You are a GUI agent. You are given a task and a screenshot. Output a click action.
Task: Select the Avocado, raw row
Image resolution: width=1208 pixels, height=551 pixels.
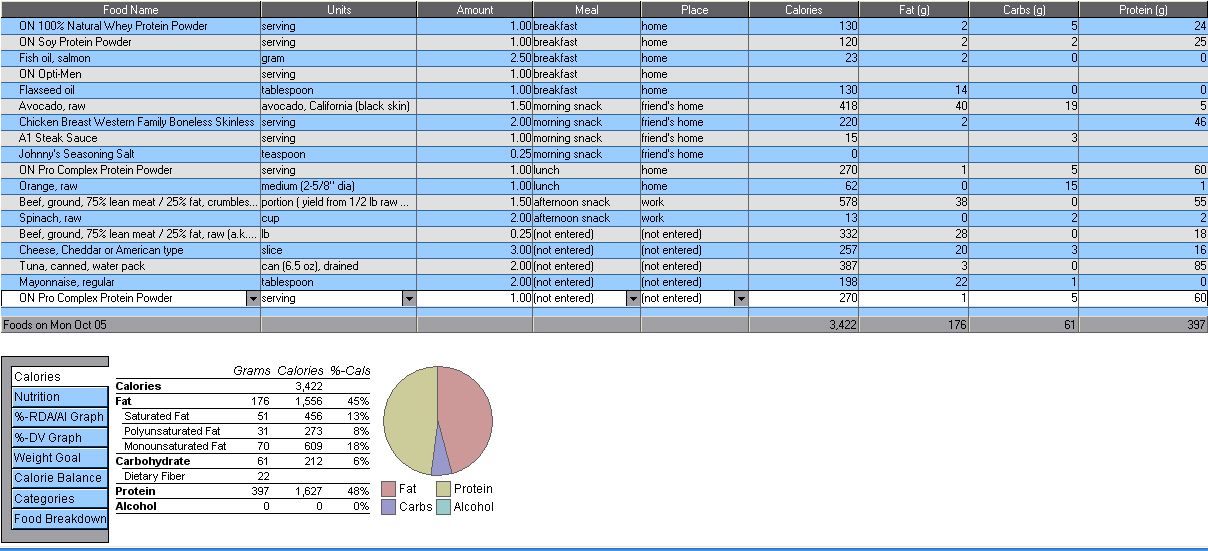coord(604,106)
